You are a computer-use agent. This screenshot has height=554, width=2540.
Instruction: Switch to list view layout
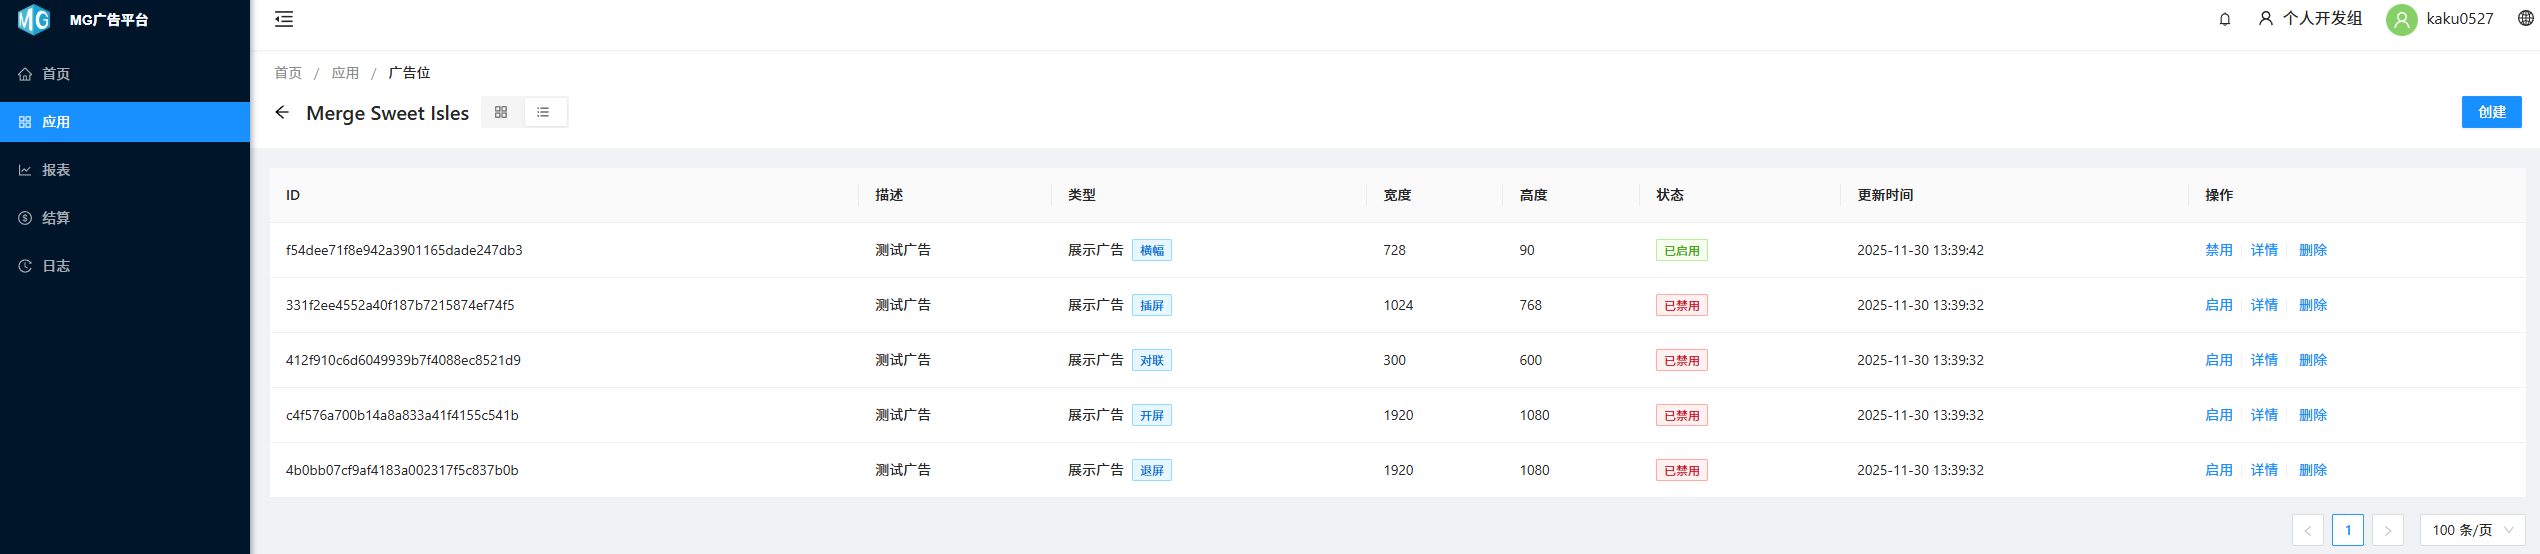[543, 113]
